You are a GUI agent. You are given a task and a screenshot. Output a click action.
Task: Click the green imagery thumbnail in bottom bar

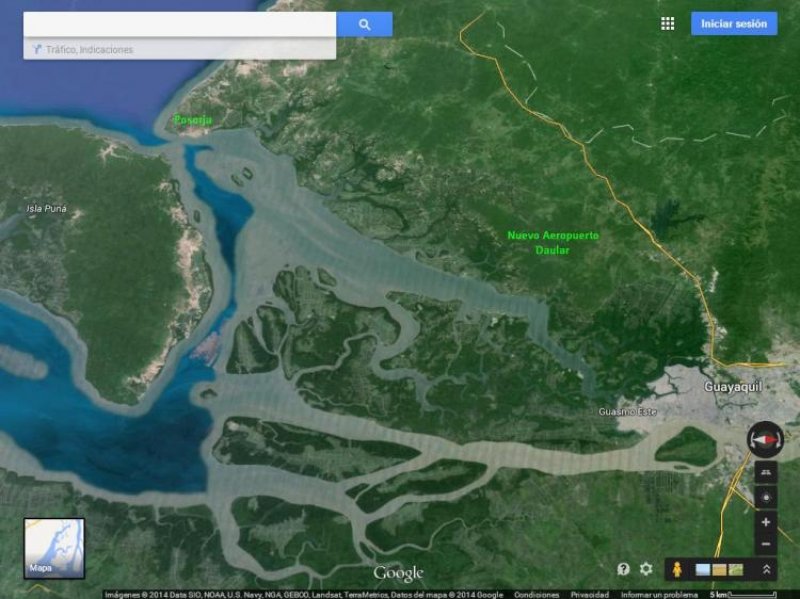736,570
